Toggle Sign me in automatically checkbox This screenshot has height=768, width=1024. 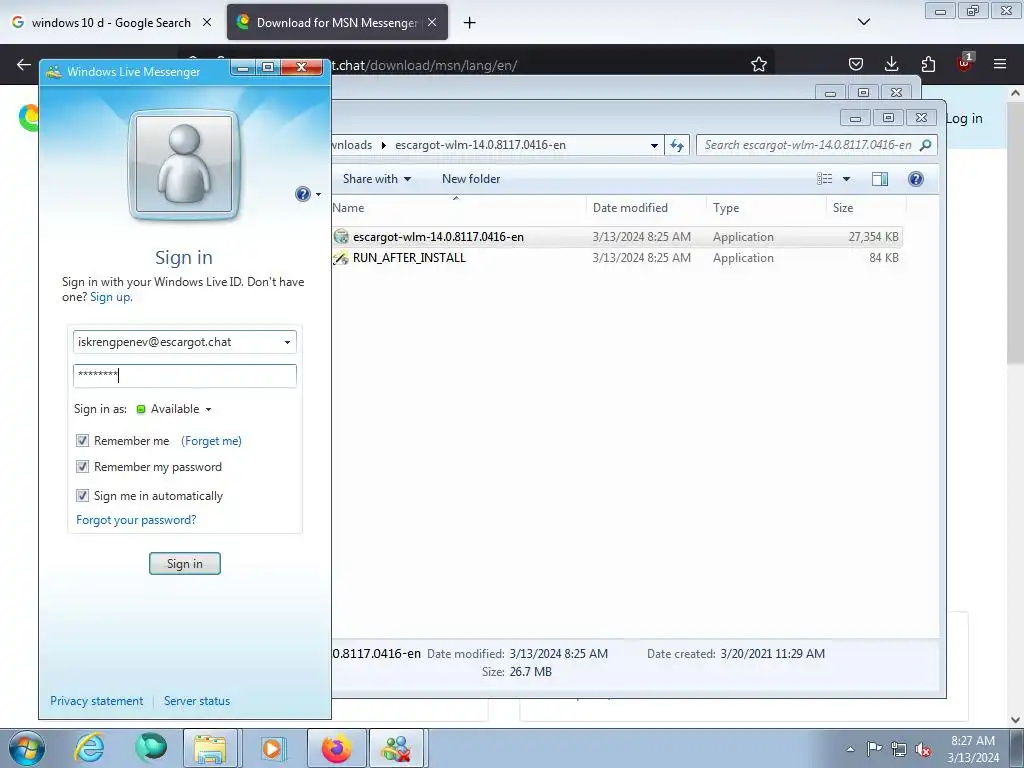[82, 496]
